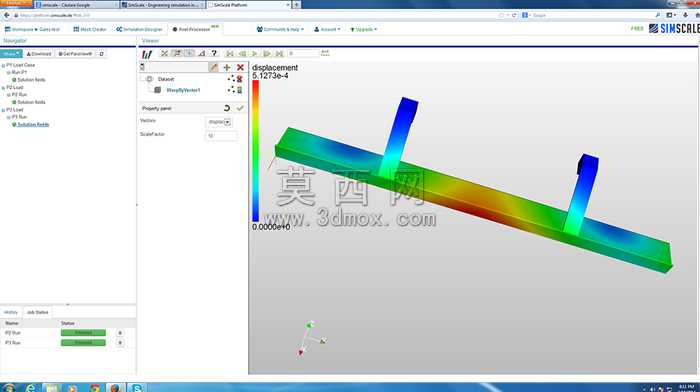Click the Windows Start button
This screenshot has height=392, width=700.
click(x=8, y=388)
